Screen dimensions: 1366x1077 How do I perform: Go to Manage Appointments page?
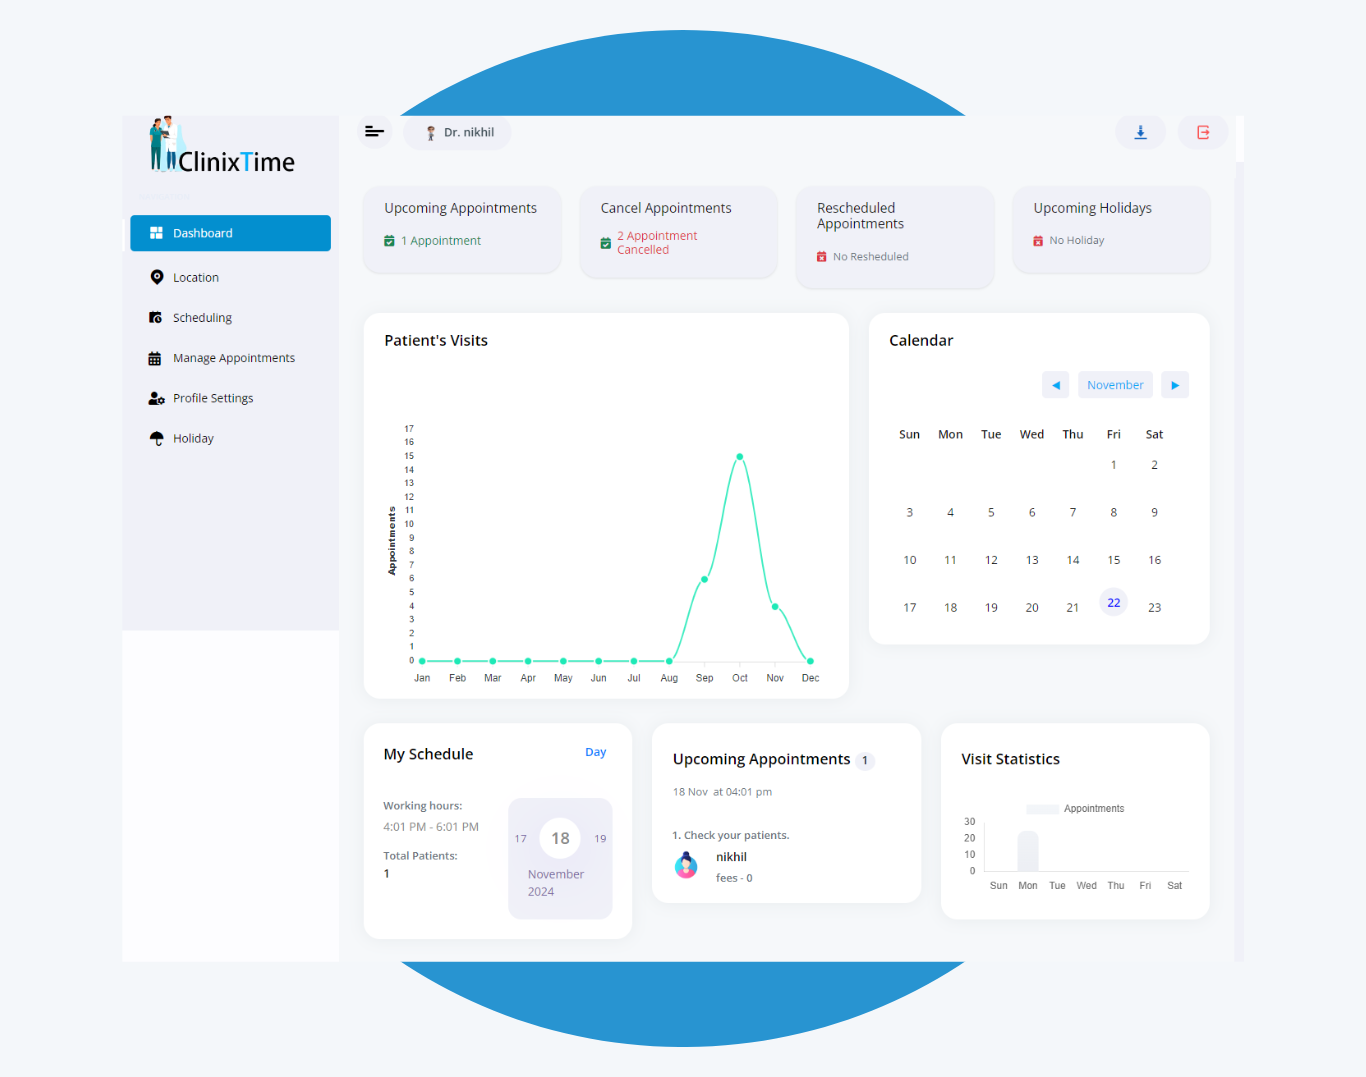[x=233, y=358]
